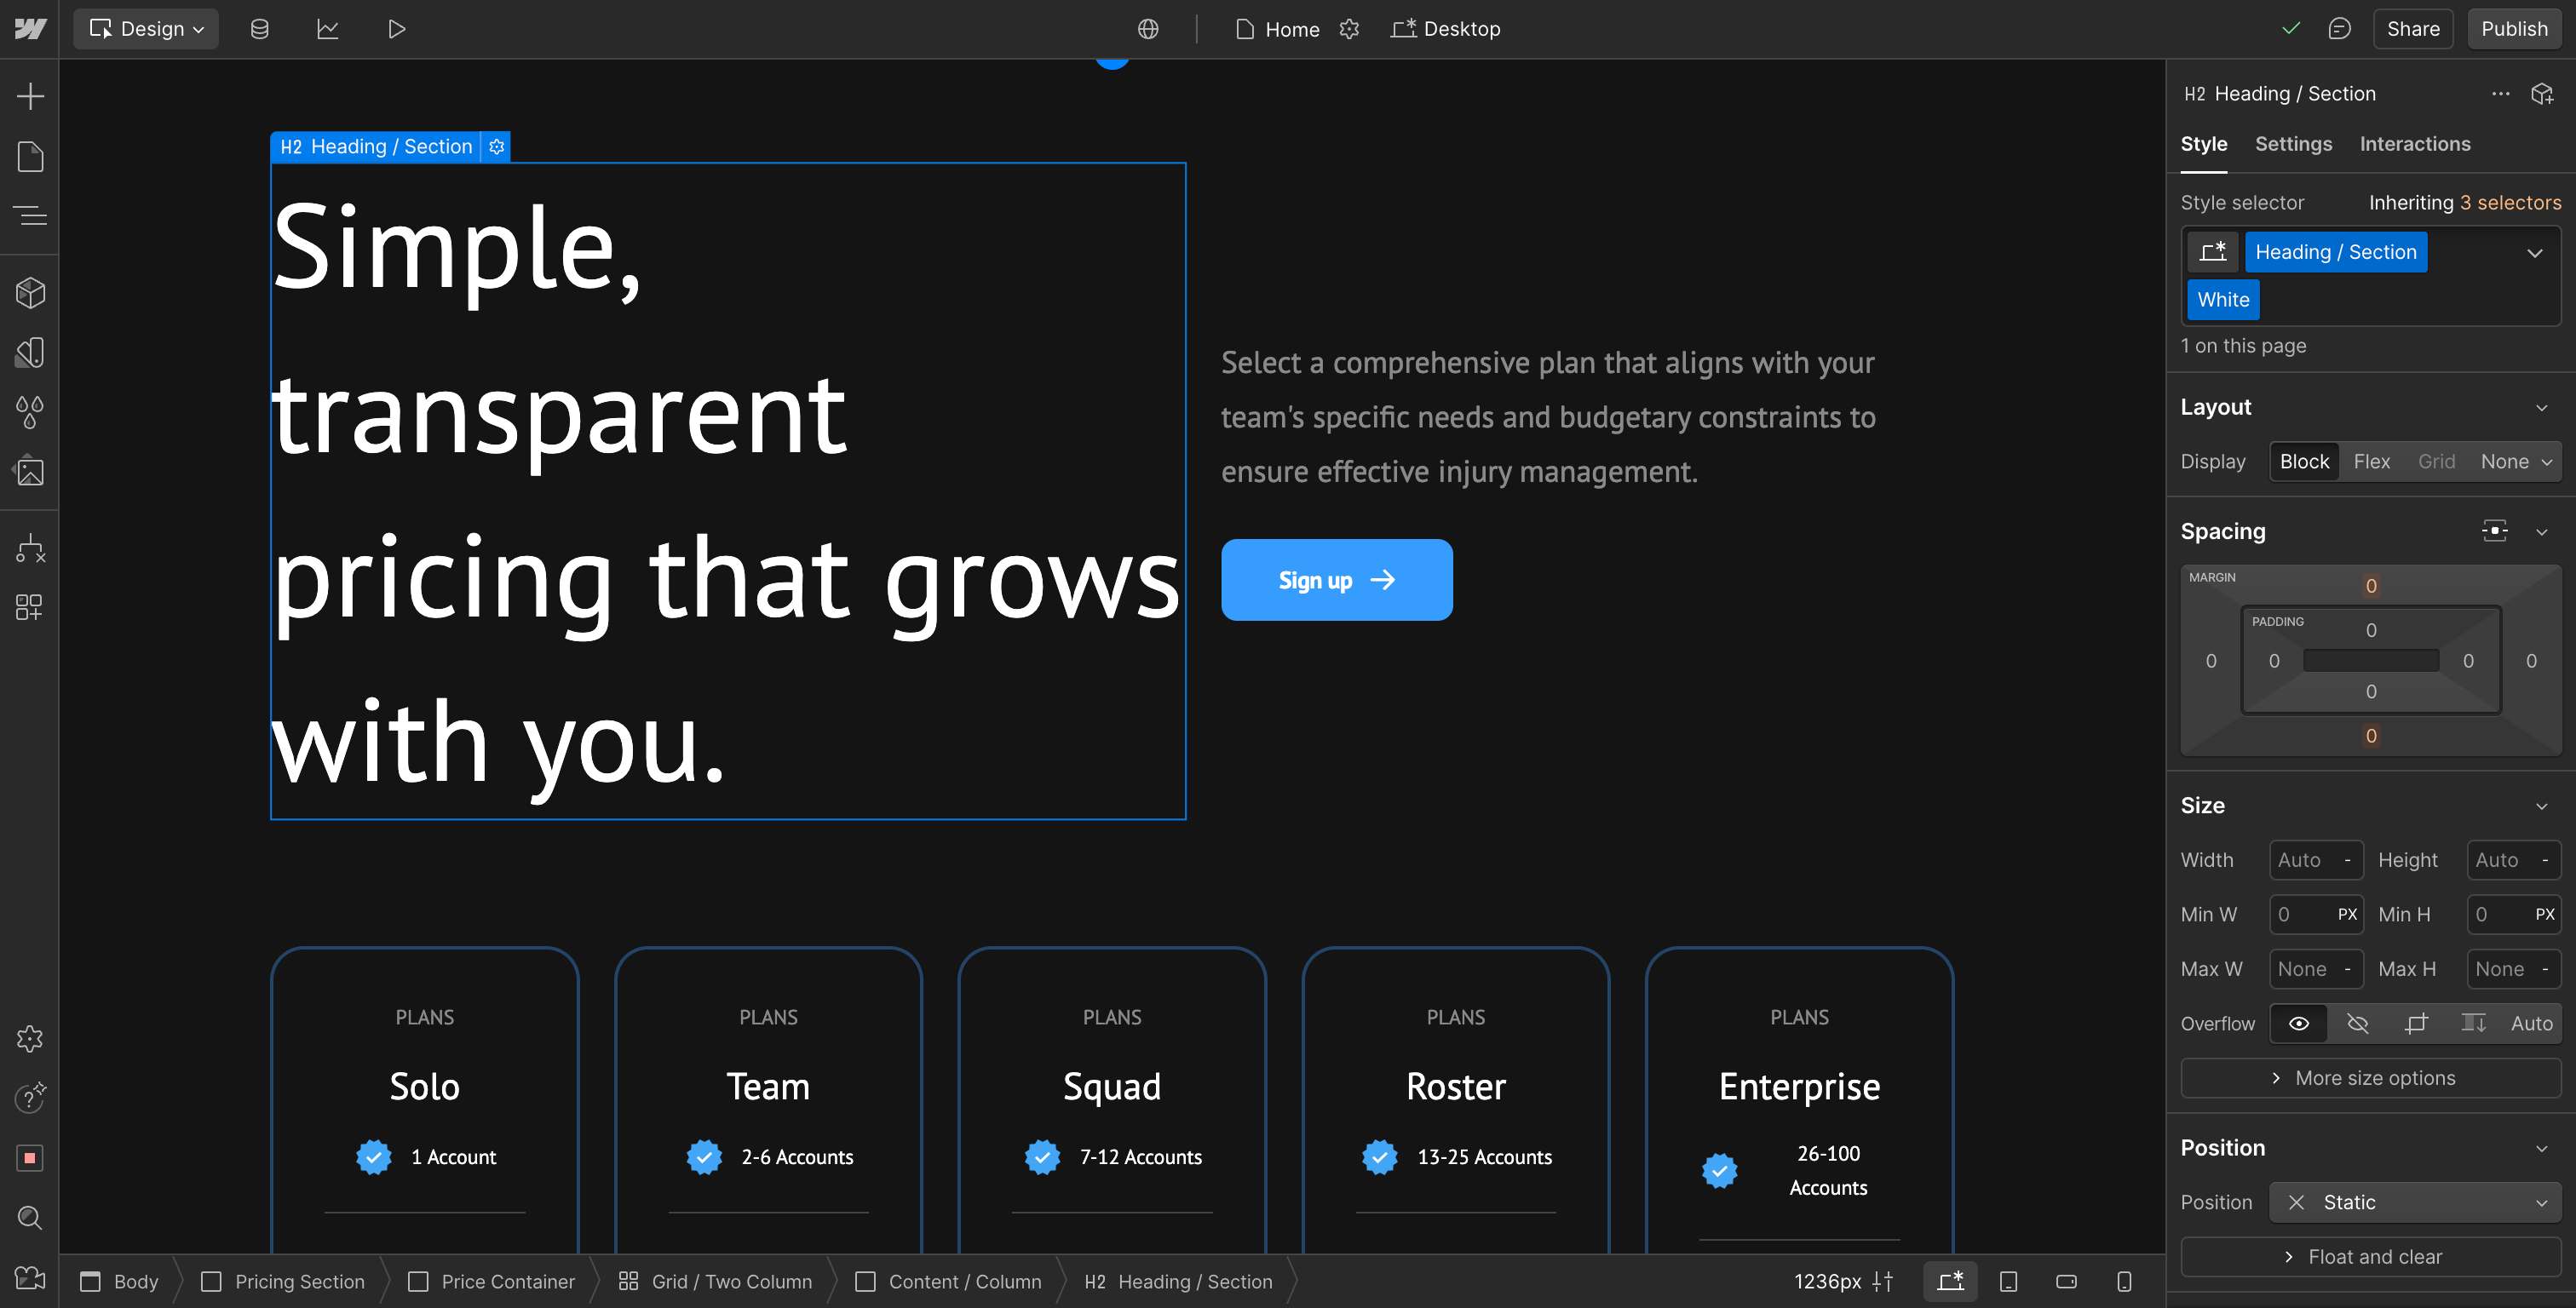Image resolution: width=2576 pixels, height=1308 pixels.
Task: Collapse the Spacing section
Action: point(2541,531)
